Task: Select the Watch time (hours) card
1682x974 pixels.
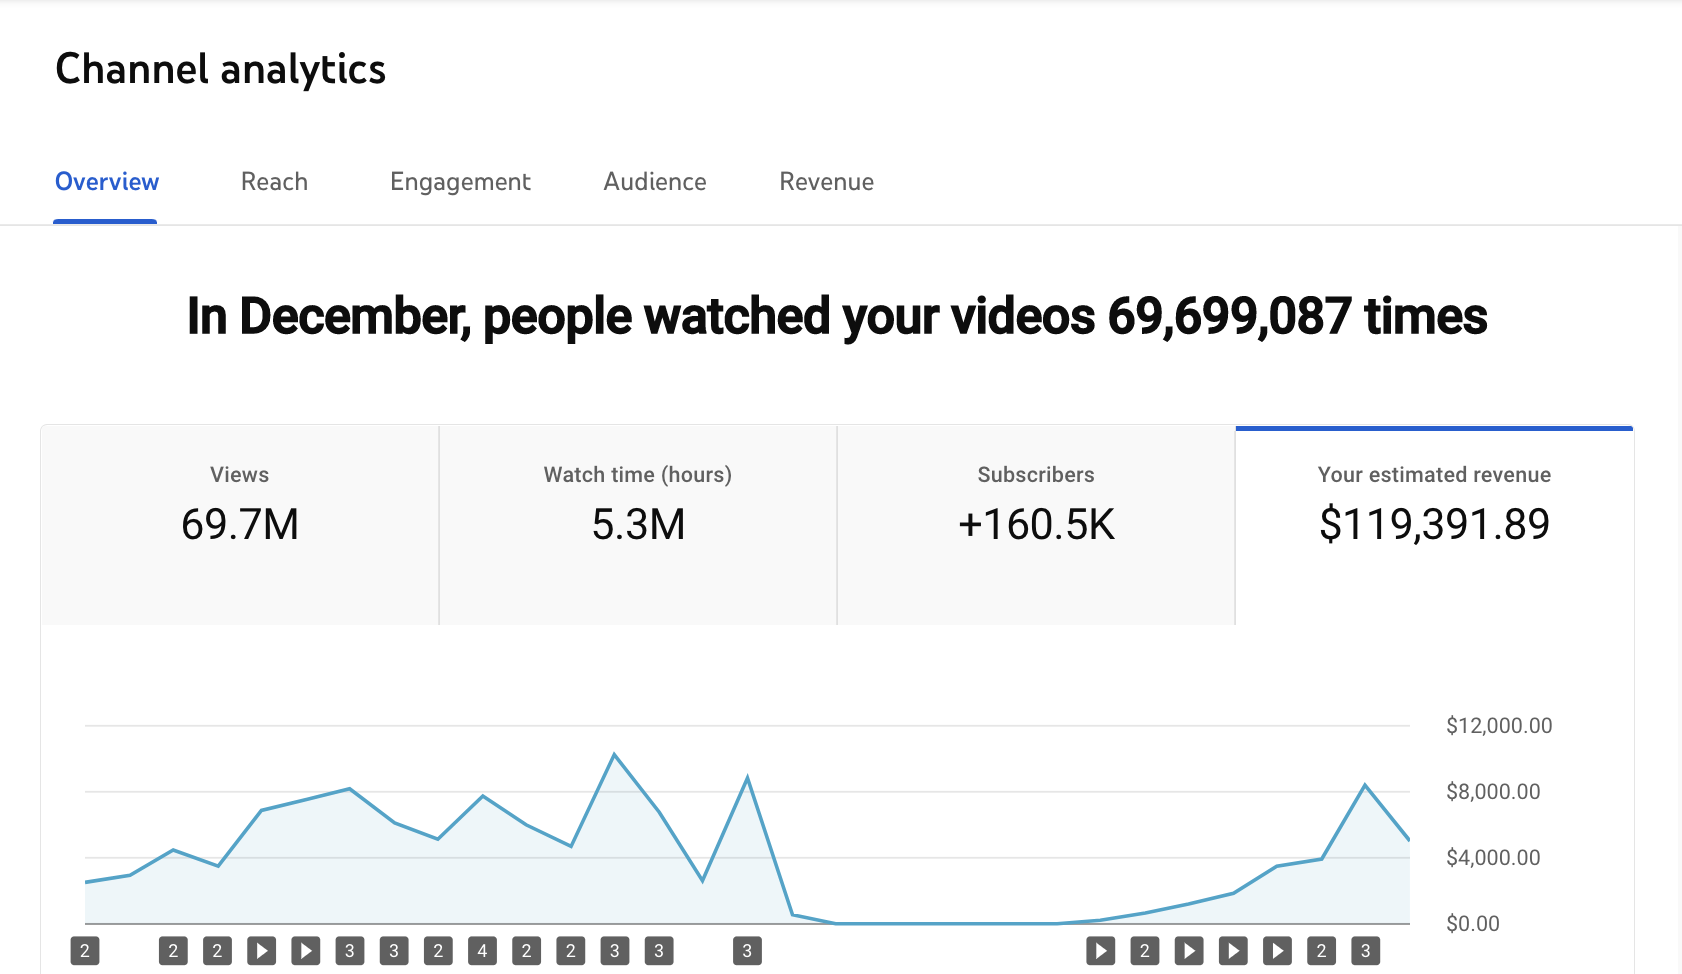Action: point(638,526)
